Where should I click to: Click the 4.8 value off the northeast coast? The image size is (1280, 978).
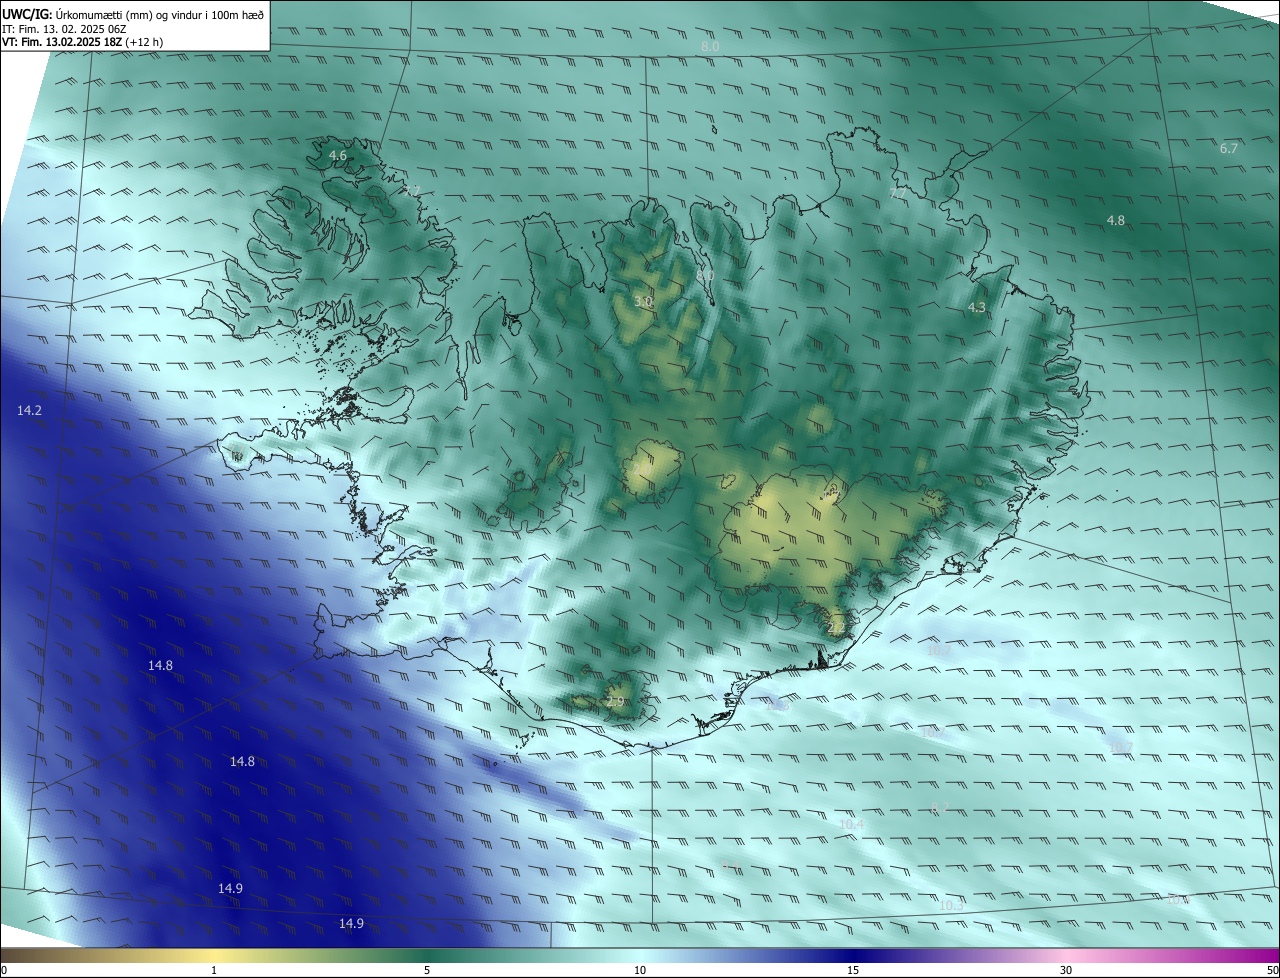[1116, 221]
